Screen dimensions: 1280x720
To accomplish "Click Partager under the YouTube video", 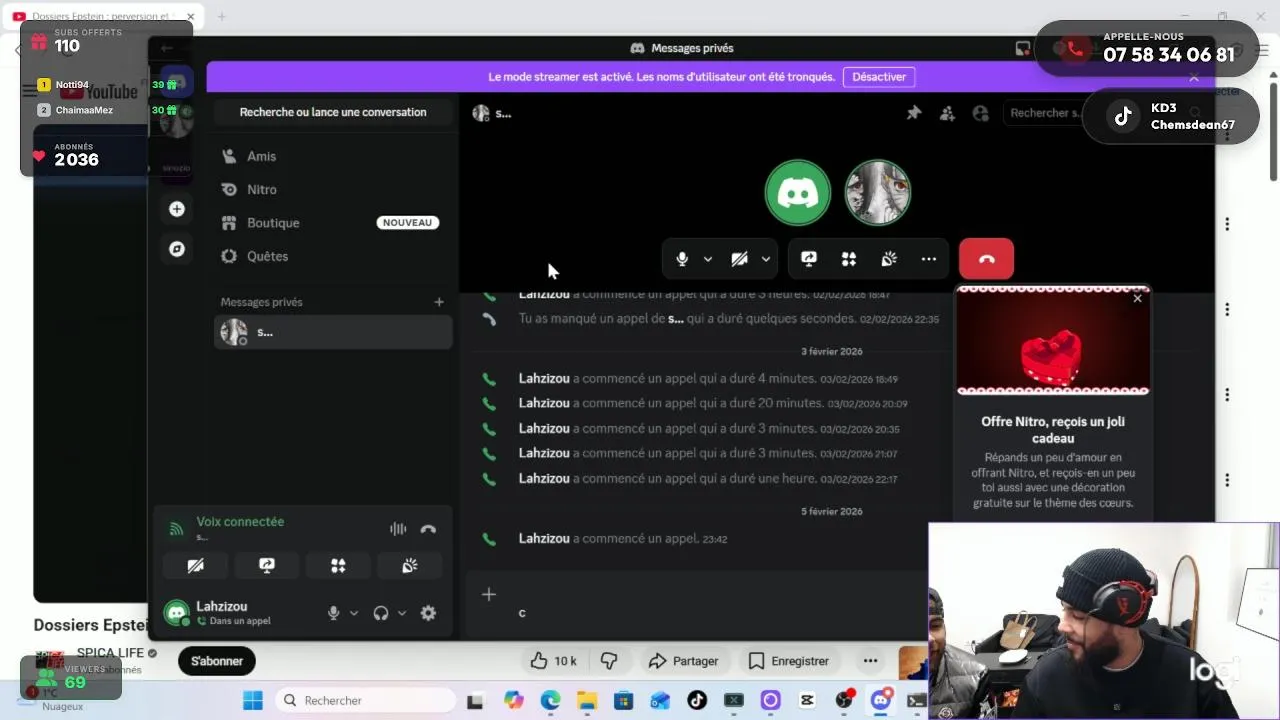I will tap(684, 661).
